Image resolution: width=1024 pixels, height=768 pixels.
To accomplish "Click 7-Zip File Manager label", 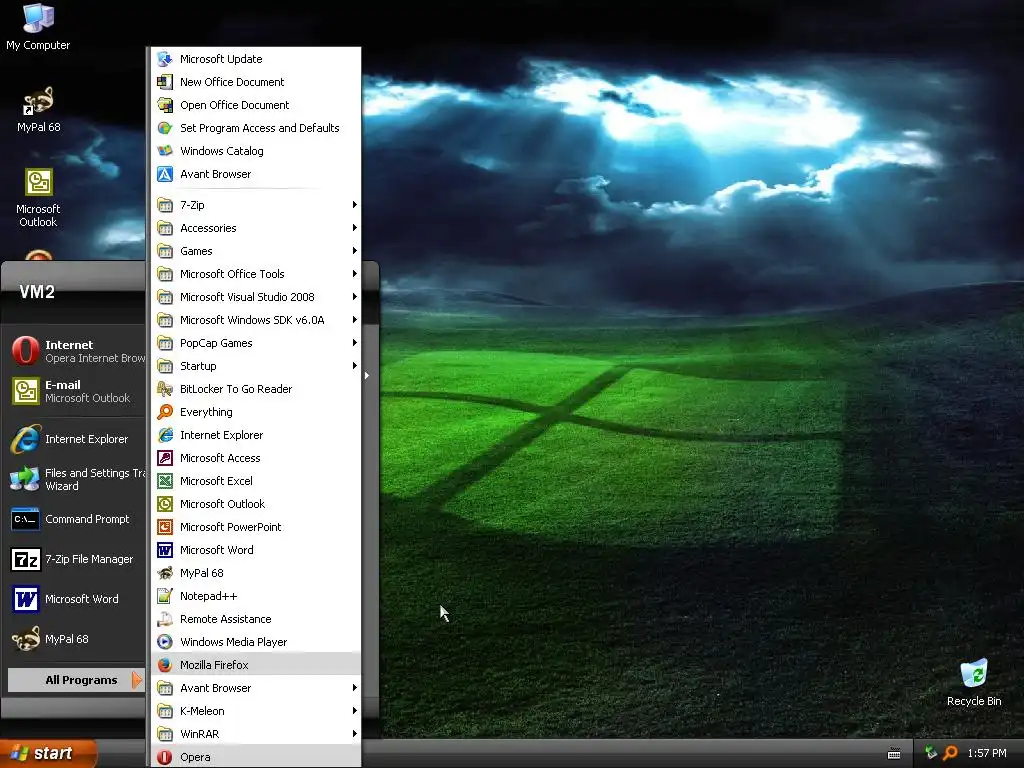I will coord(89,559).
